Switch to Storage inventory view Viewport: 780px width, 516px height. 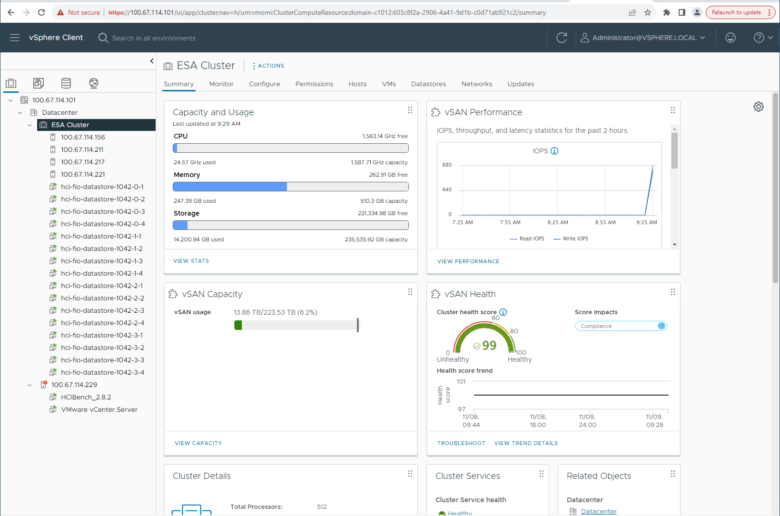click(66, 83)
